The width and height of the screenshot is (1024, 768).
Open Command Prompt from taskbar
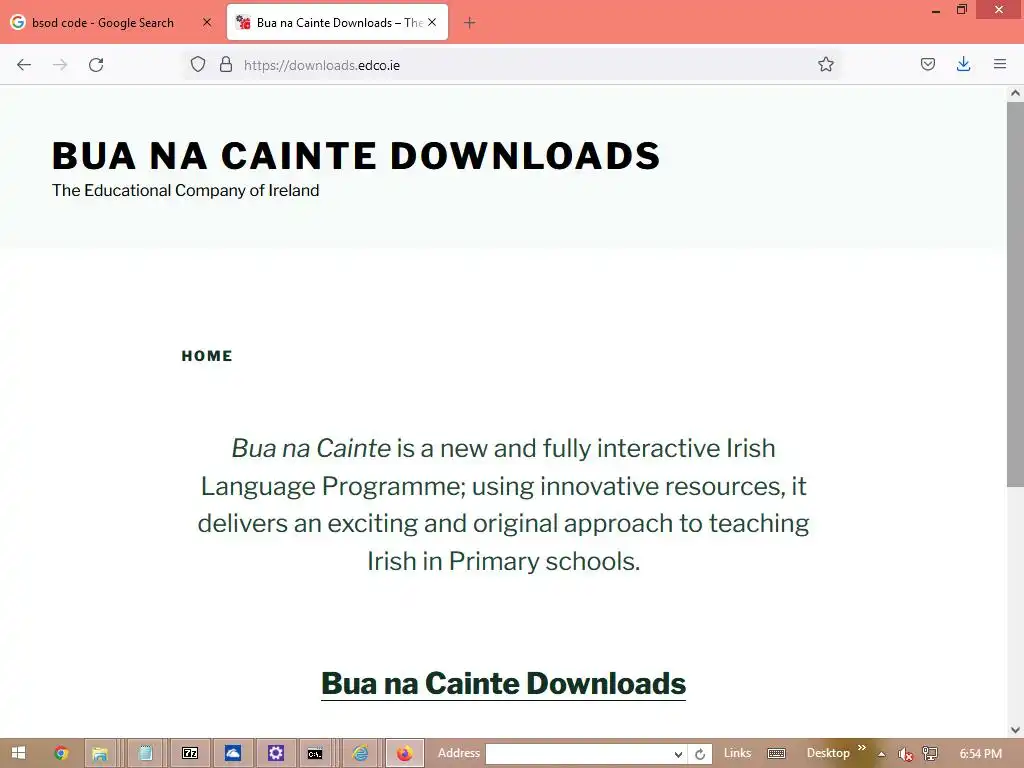click(315, 754)
